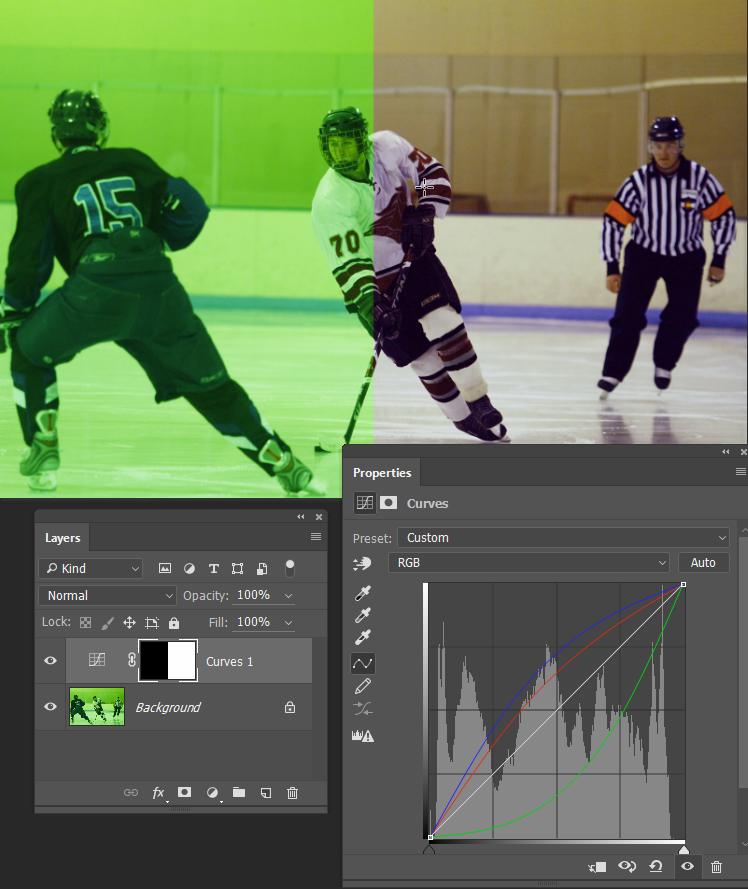
Task: Add a layer mask from Layers panel
Action: coord(184,792)
